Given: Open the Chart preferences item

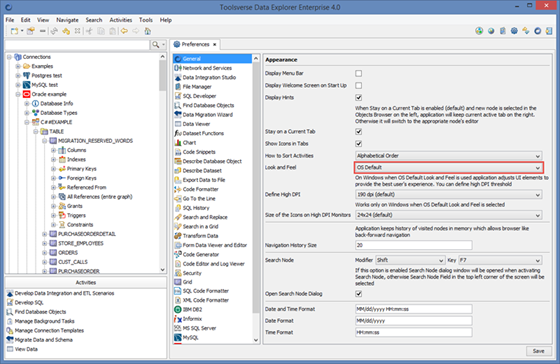Looking at the screenshot, I should click(x=189, y=143).
